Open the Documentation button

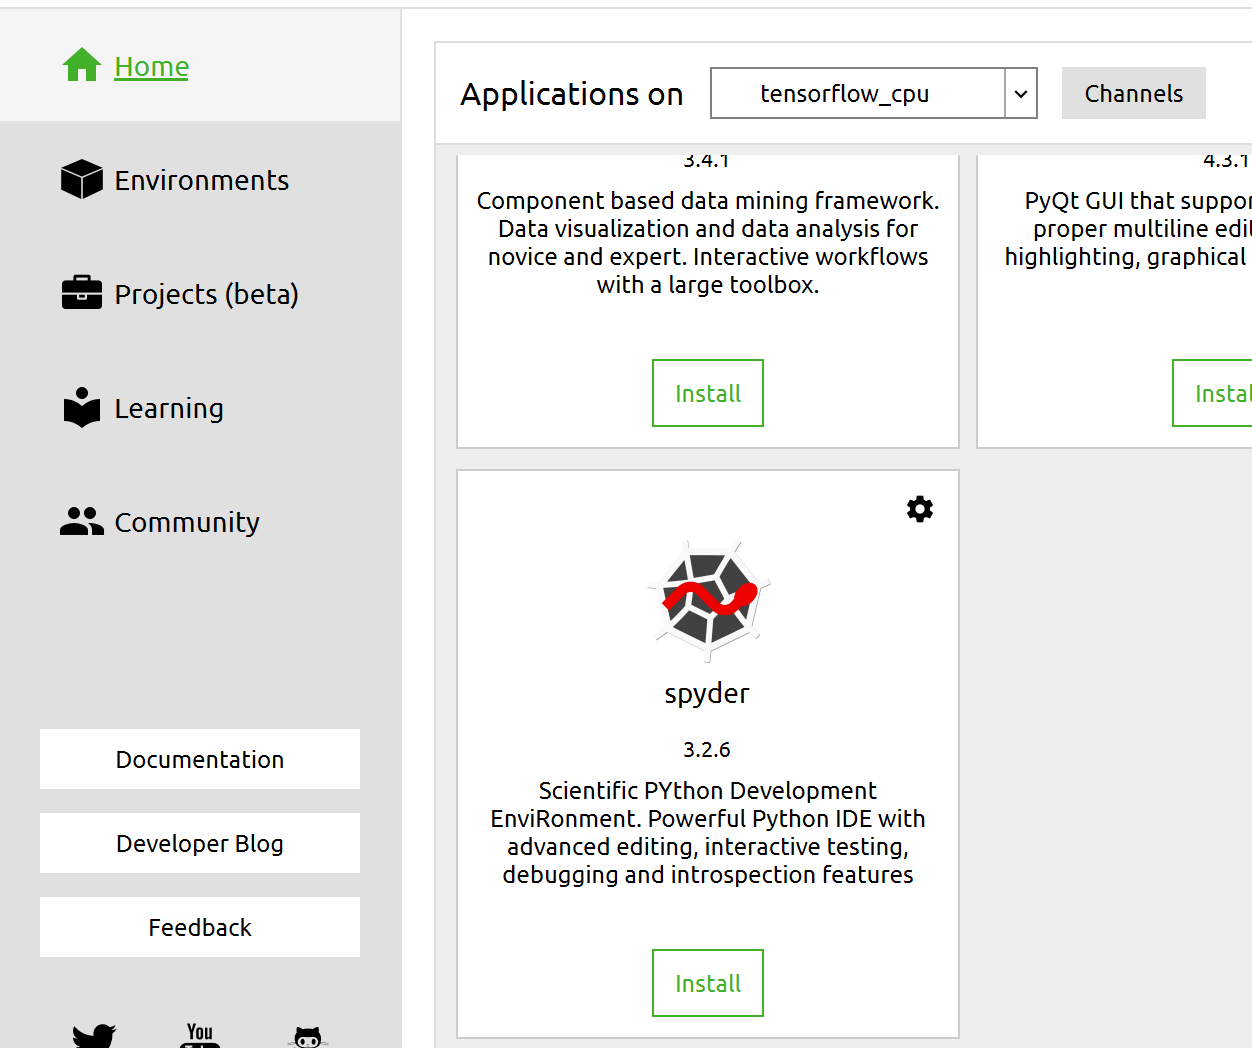click(x=200, y=759)
